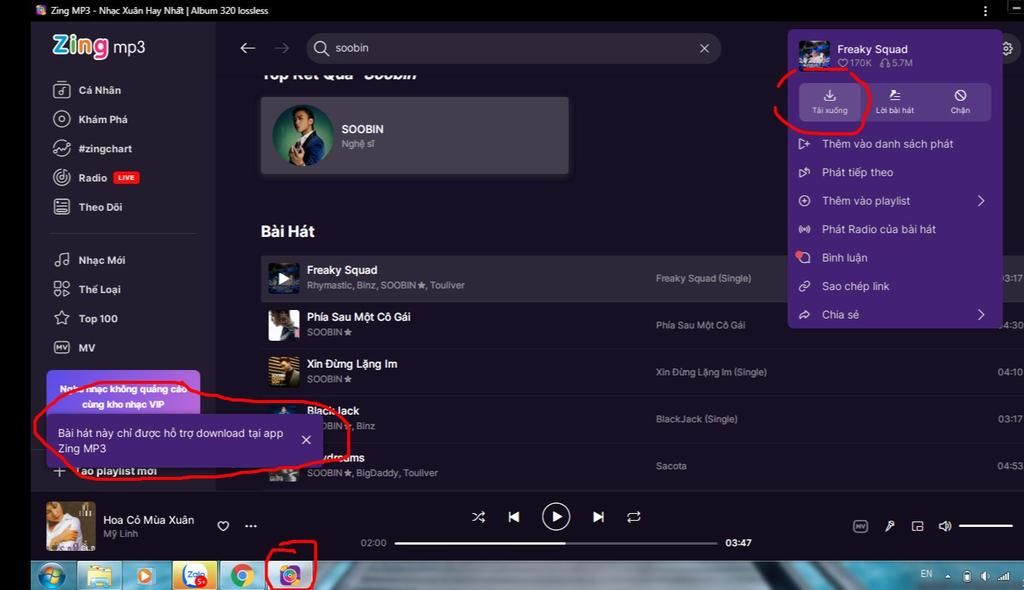Open Freaky Squad (Single) album link
The width and height of the screenshot is (1024, 590).
point(703,278)
